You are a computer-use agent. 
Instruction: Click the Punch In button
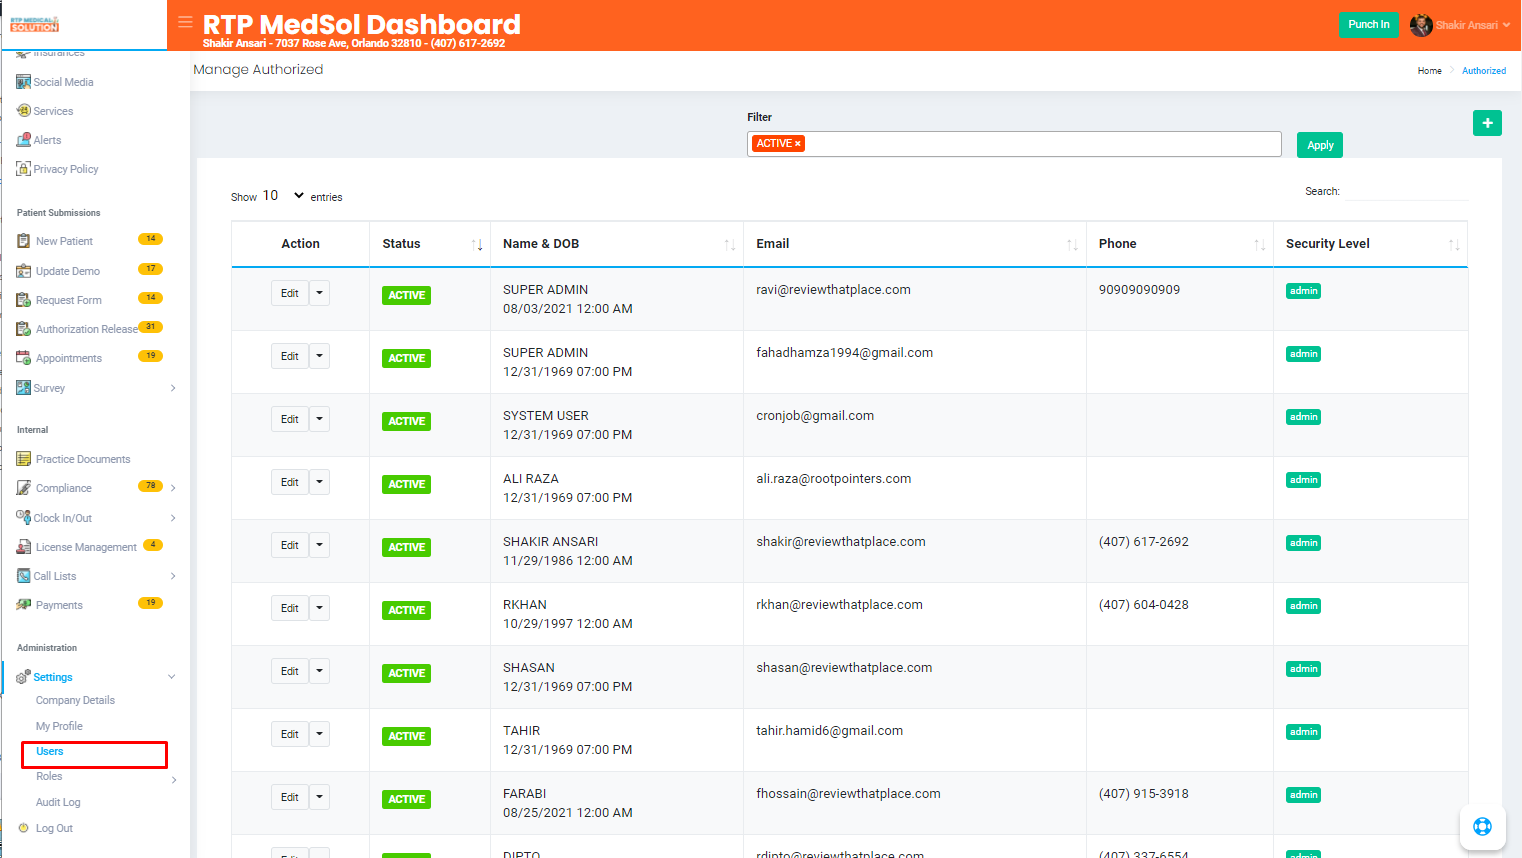(x=1369, y=25)
